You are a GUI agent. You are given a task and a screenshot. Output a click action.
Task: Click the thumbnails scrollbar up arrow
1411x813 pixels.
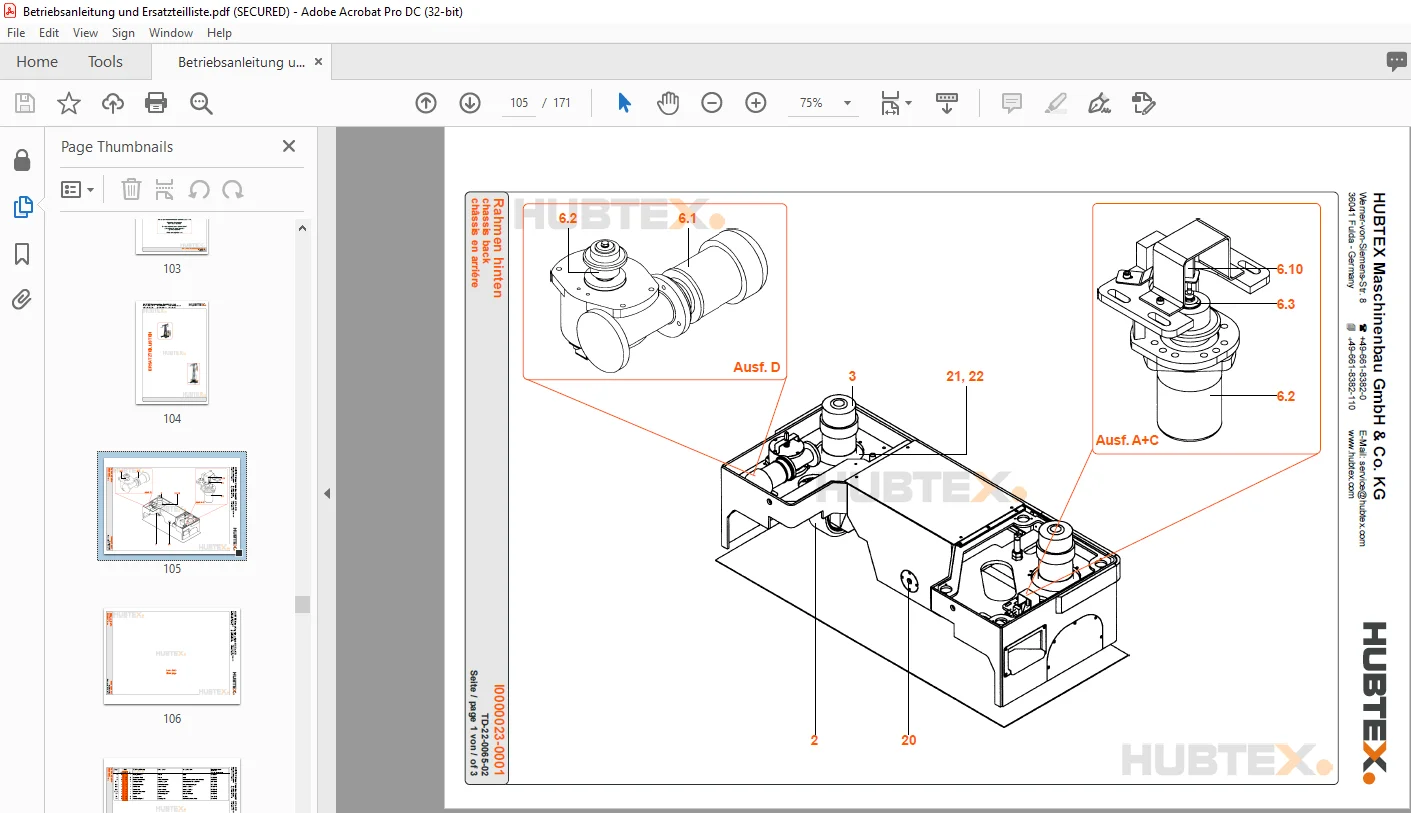302,227
